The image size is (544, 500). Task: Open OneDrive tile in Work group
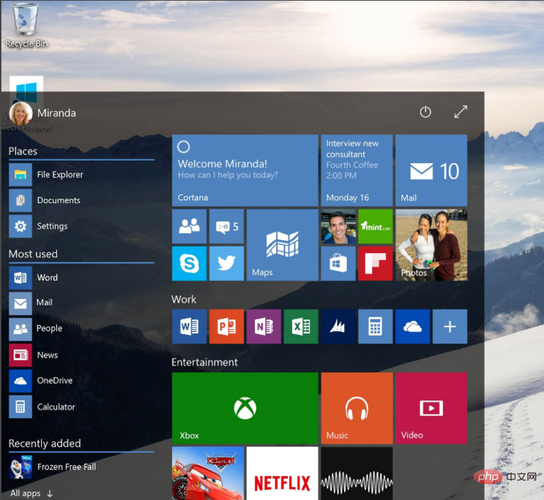pyautogui.click(x=413, y=327)
